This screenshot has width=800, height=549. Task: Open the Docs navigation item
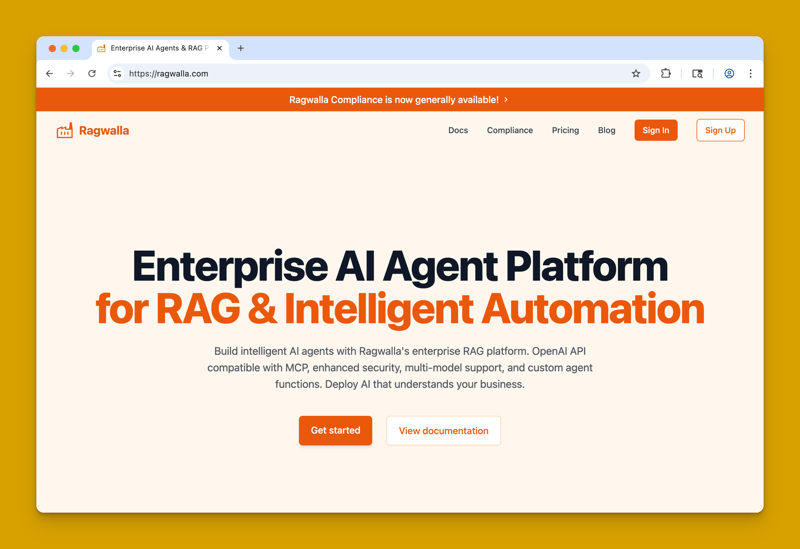coord(458,130)
